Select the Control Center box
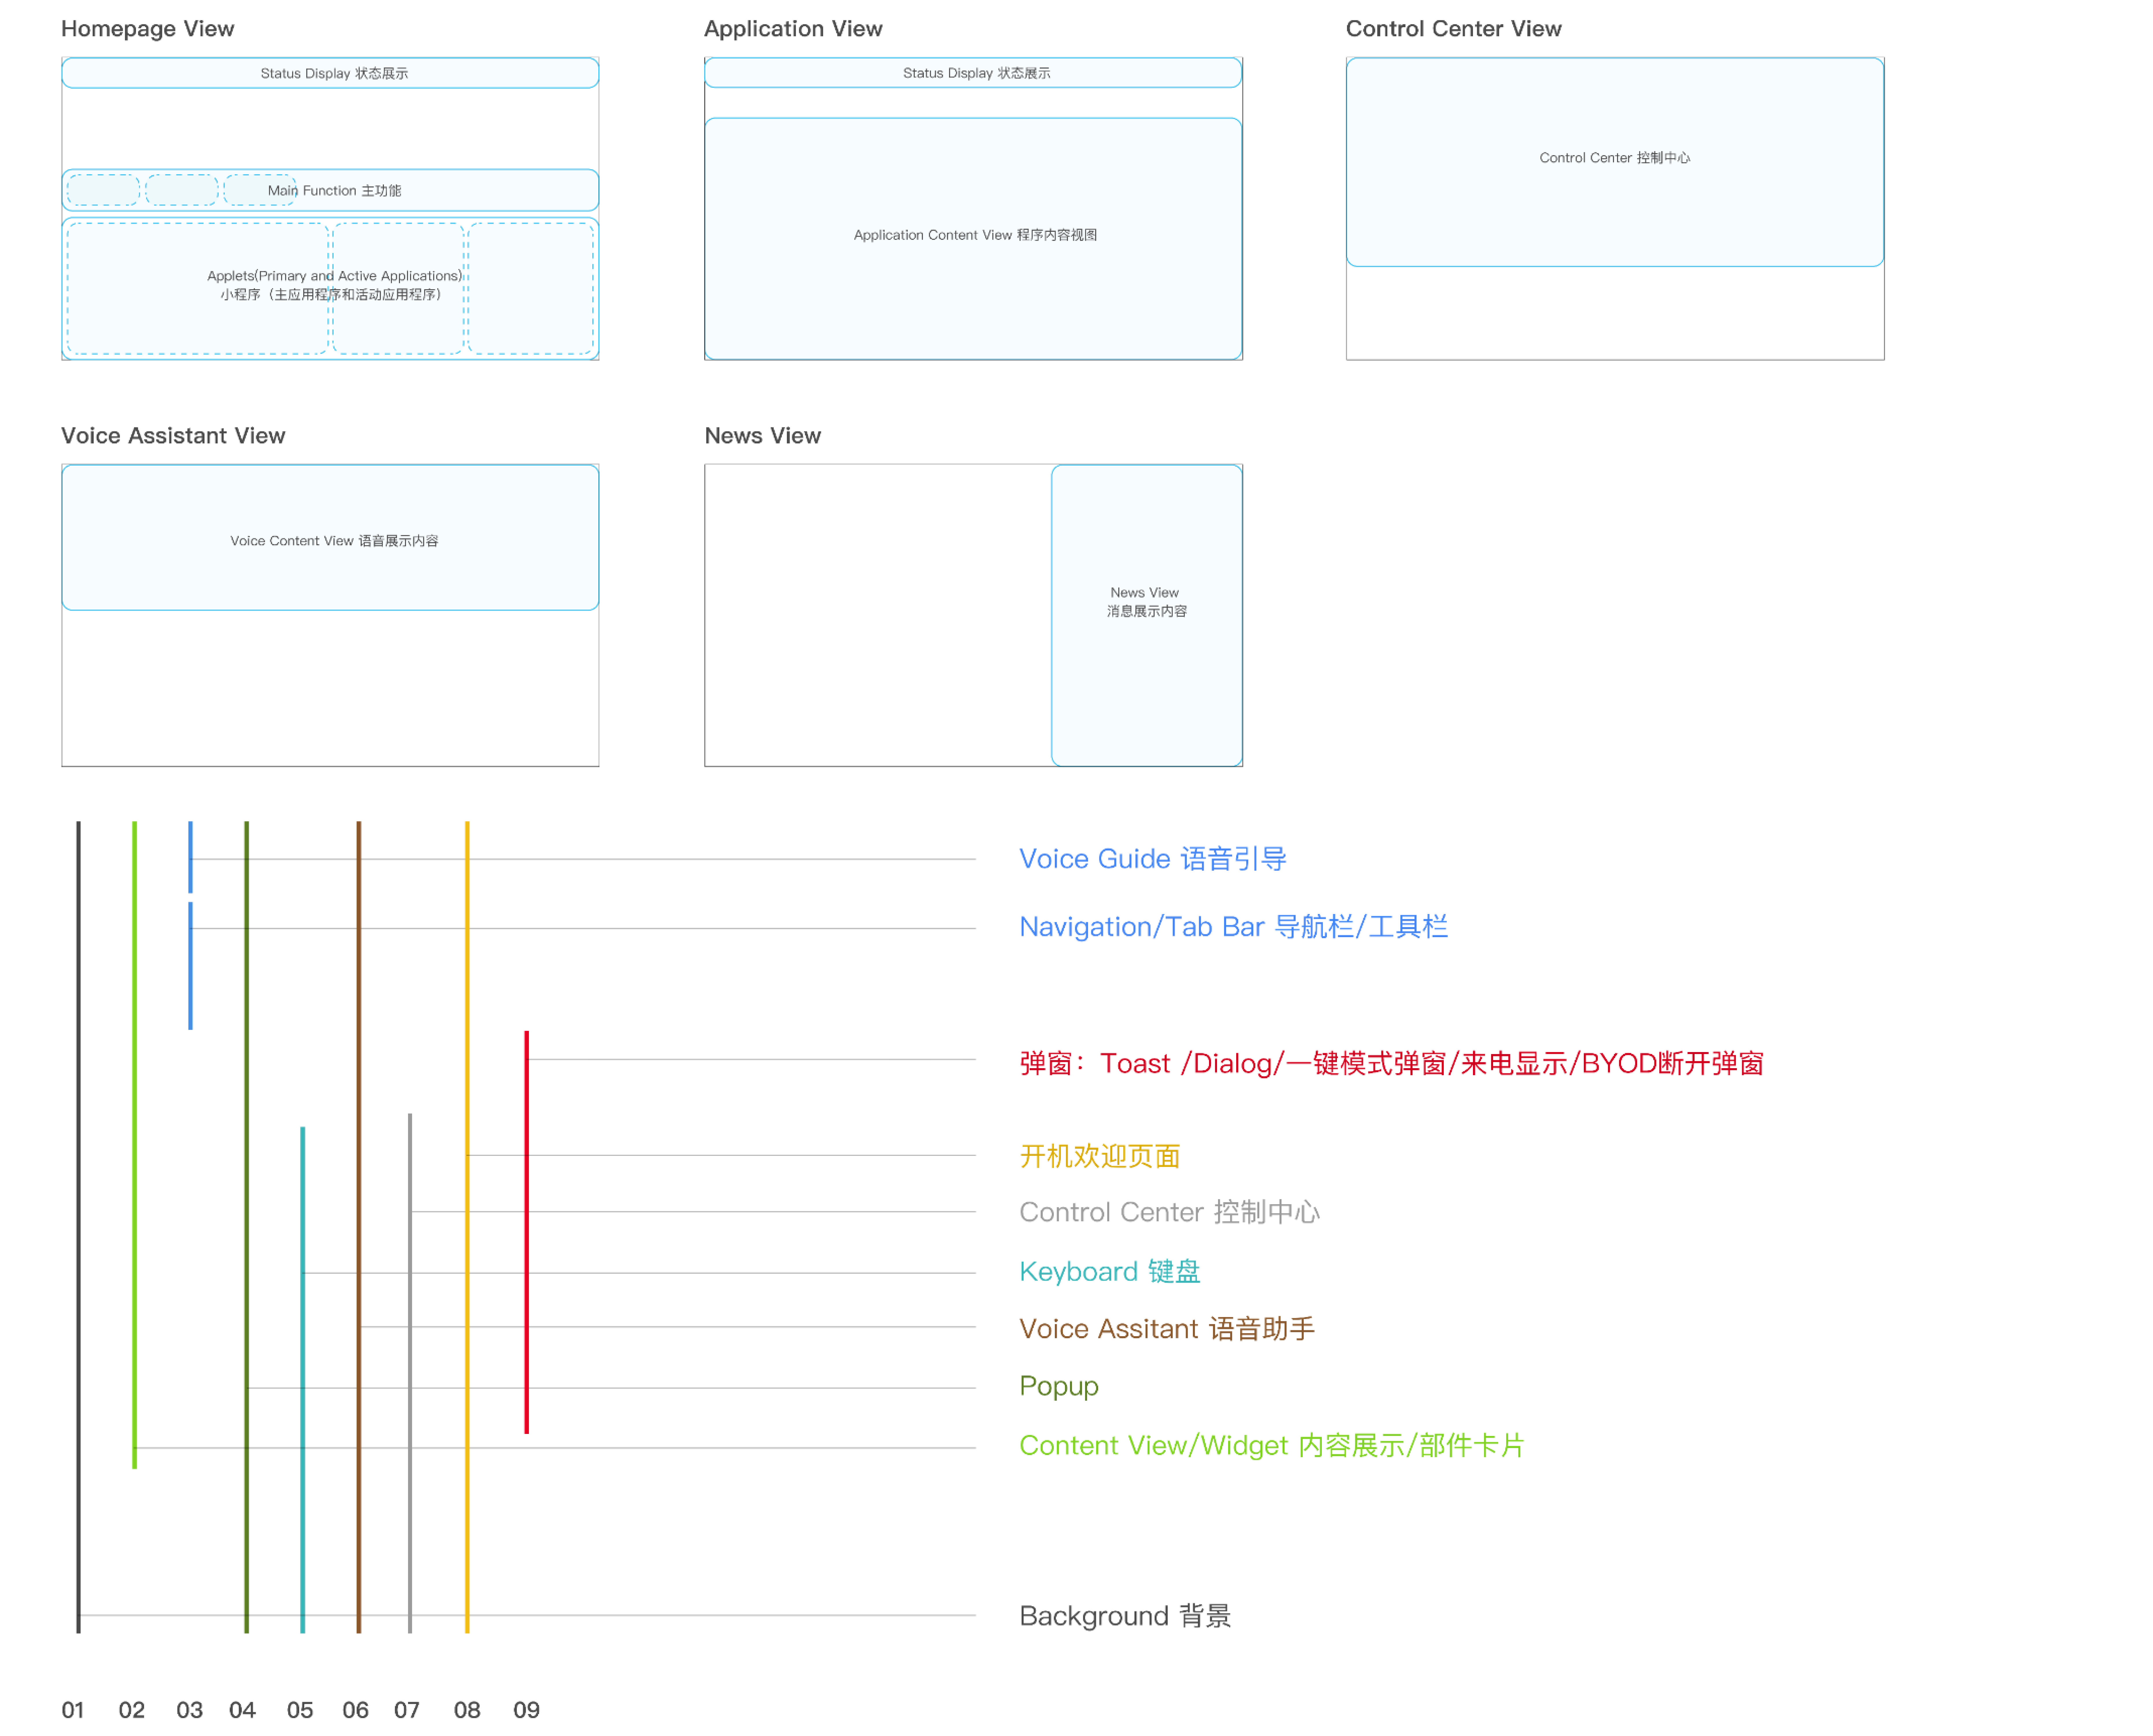 [1615, 162]
